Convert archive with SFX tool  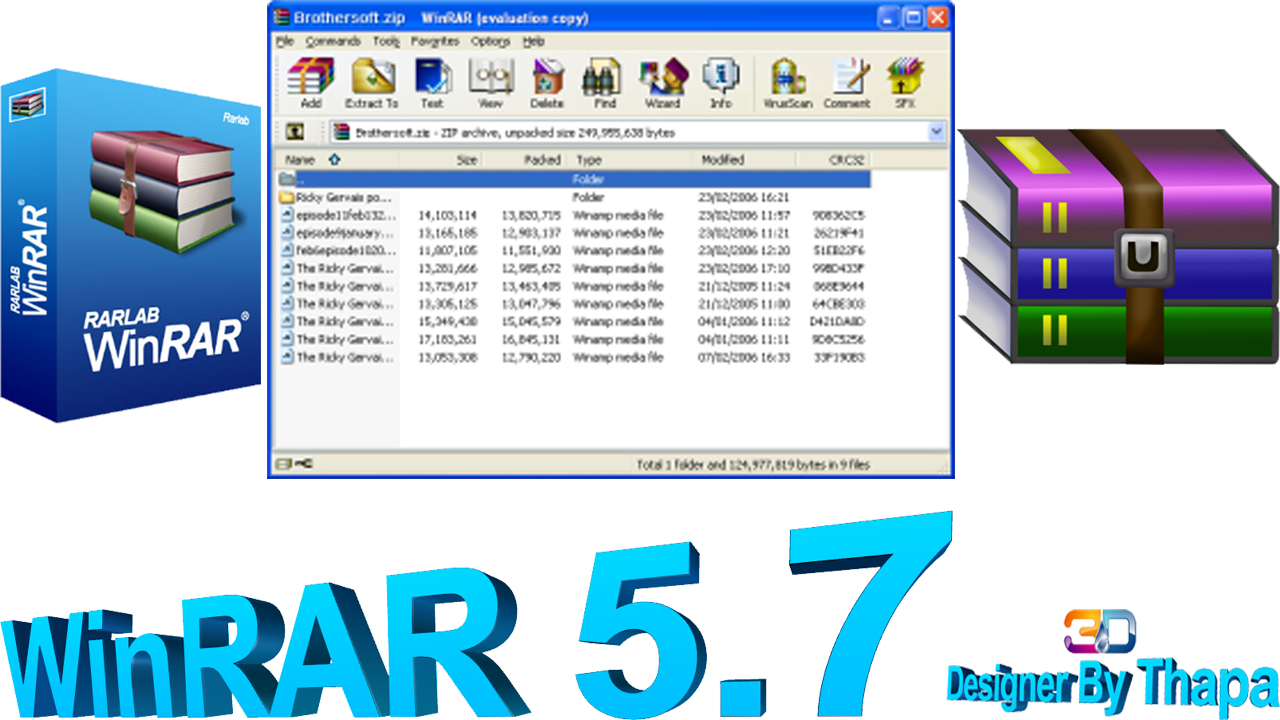(x=904, y=82)
